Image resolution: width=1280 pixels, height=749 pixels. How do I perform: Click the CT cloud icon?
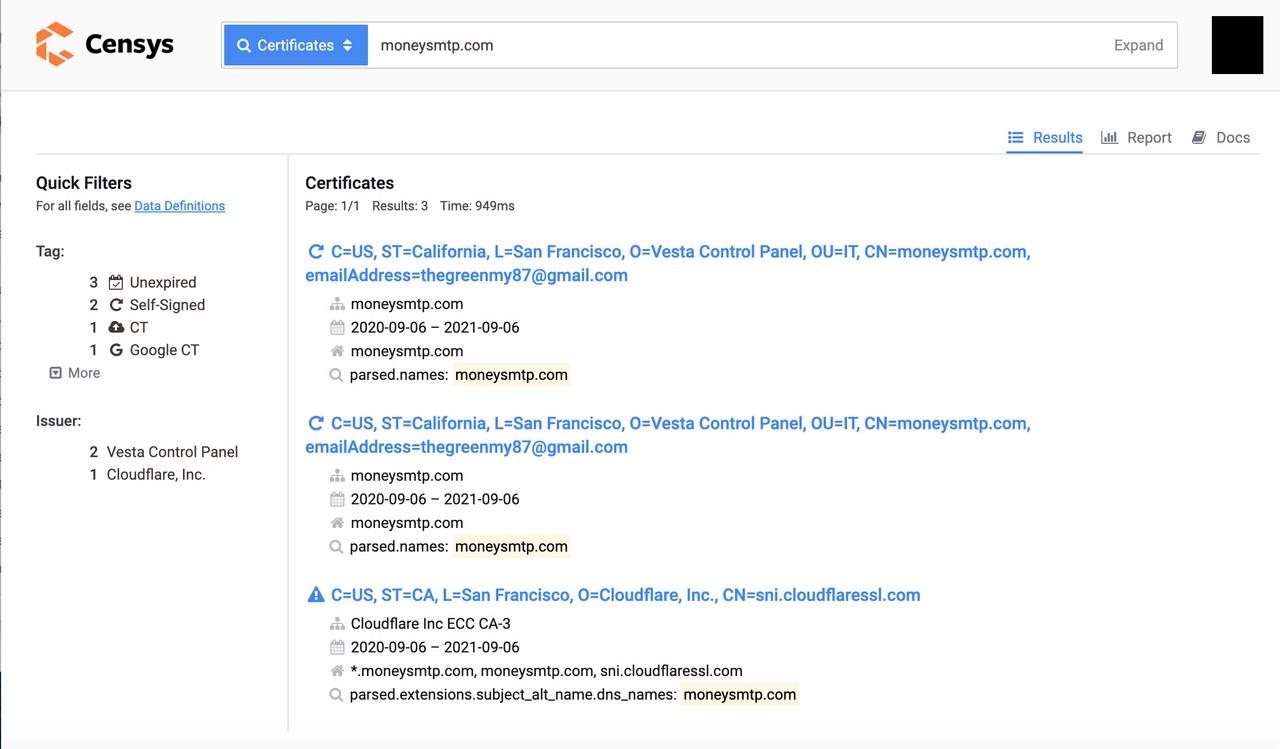point(116,327)
